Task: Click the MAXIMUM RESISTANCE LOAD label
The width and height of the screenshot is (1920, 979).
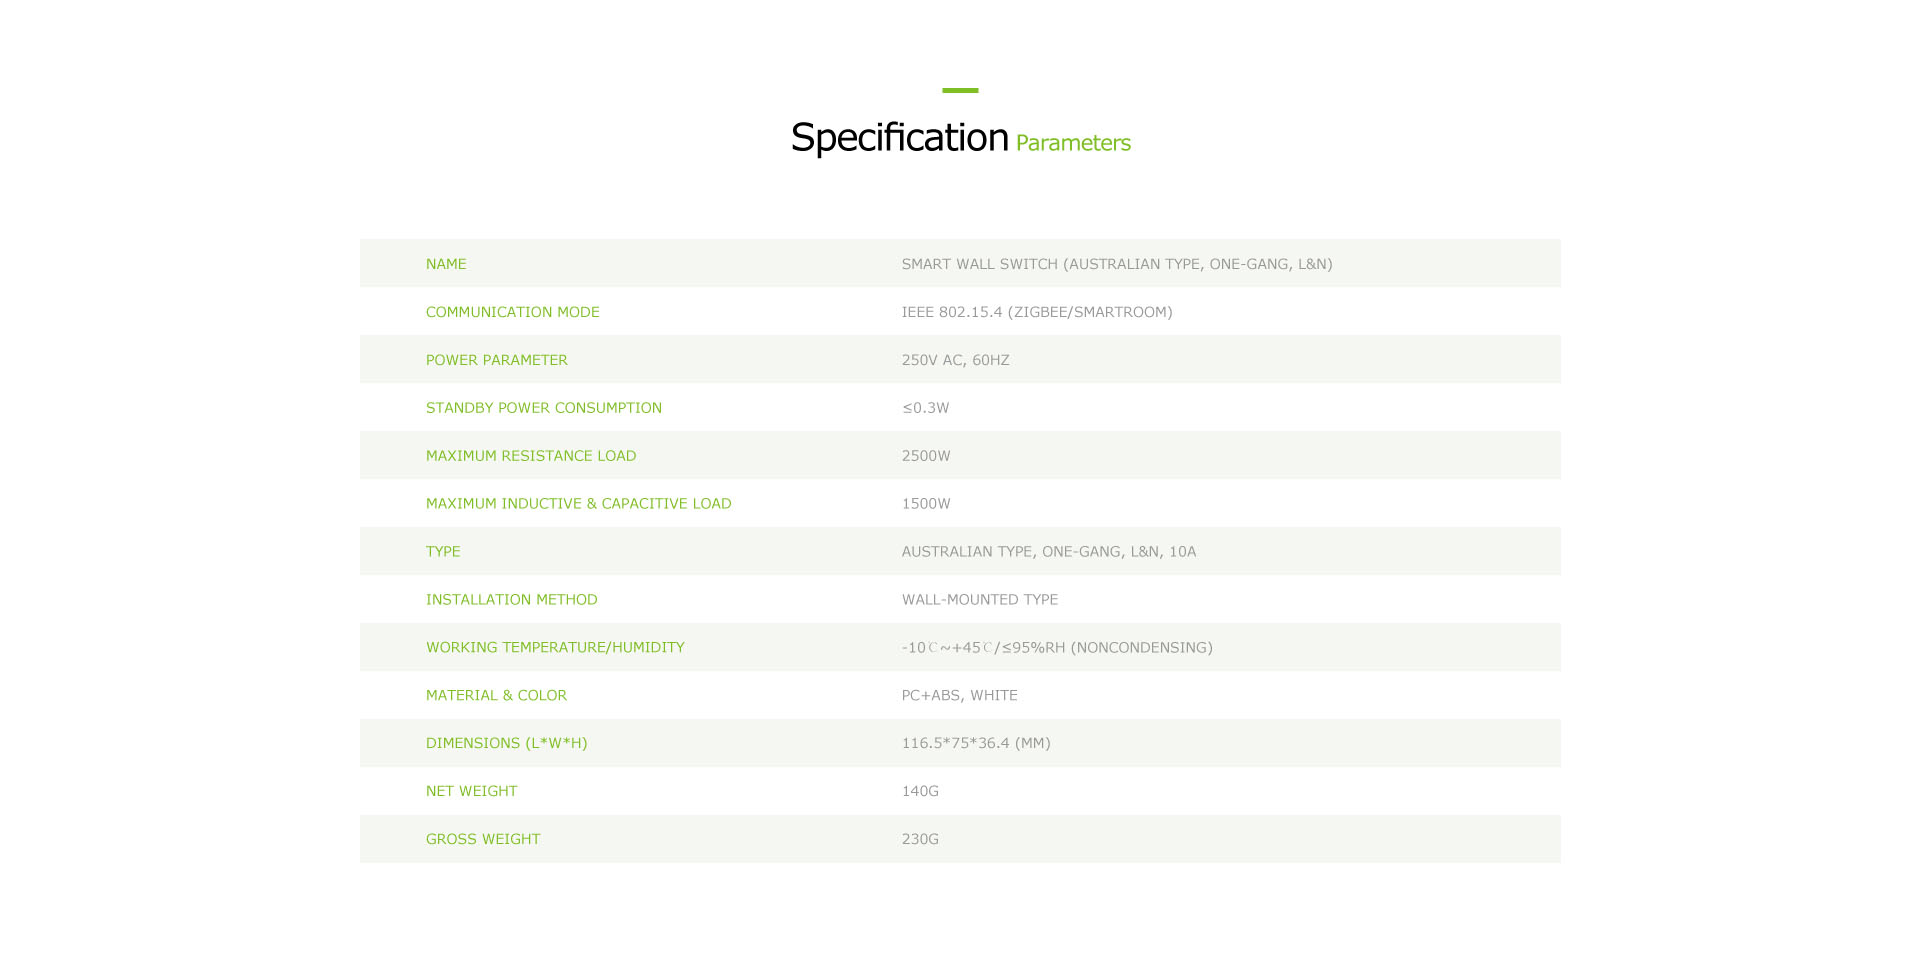Action: click(x=531, y=456)
